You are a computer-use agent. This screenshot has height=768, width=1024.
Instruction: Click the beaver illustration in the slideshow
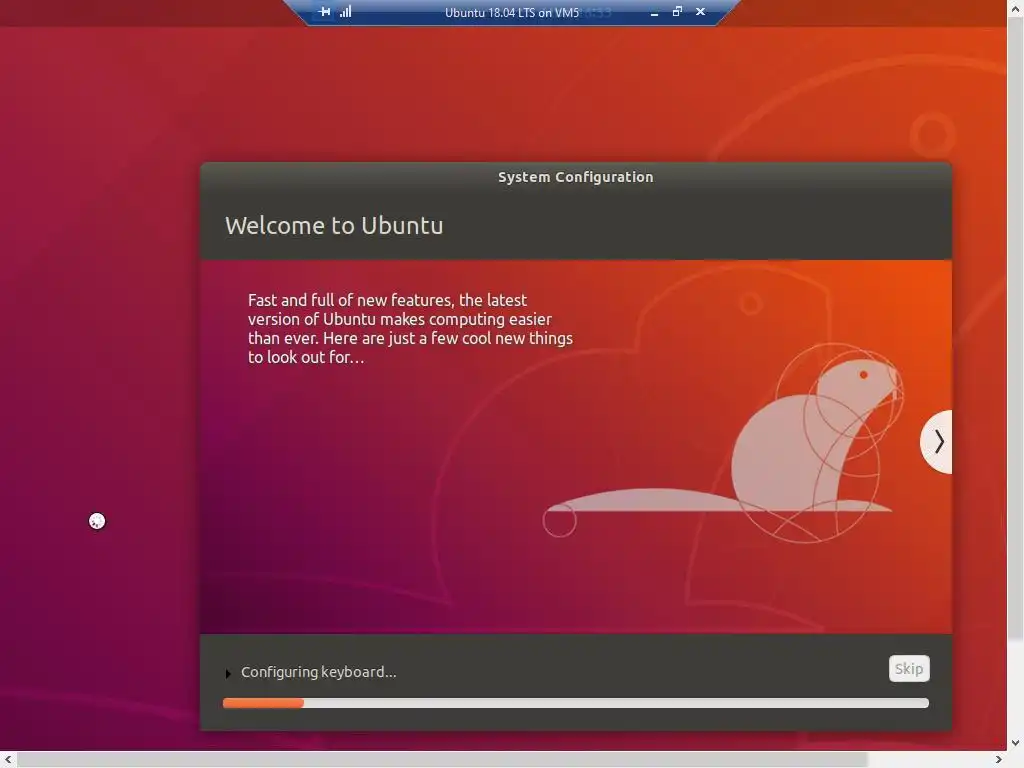click(x=725, y=443)
